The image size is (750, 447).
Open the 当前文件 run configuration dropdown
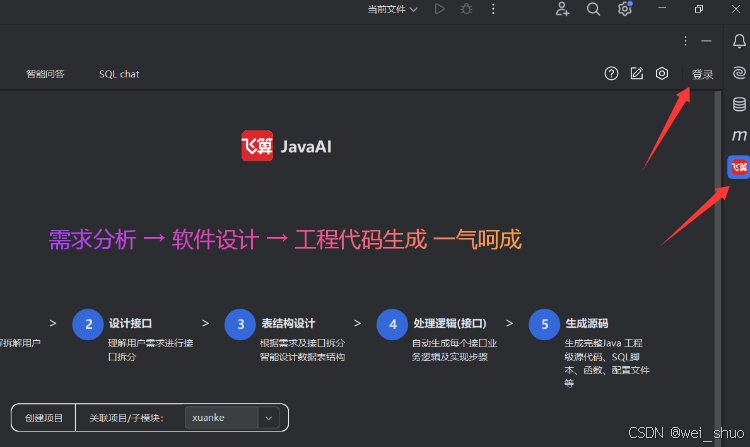click(x=392, y=9)
